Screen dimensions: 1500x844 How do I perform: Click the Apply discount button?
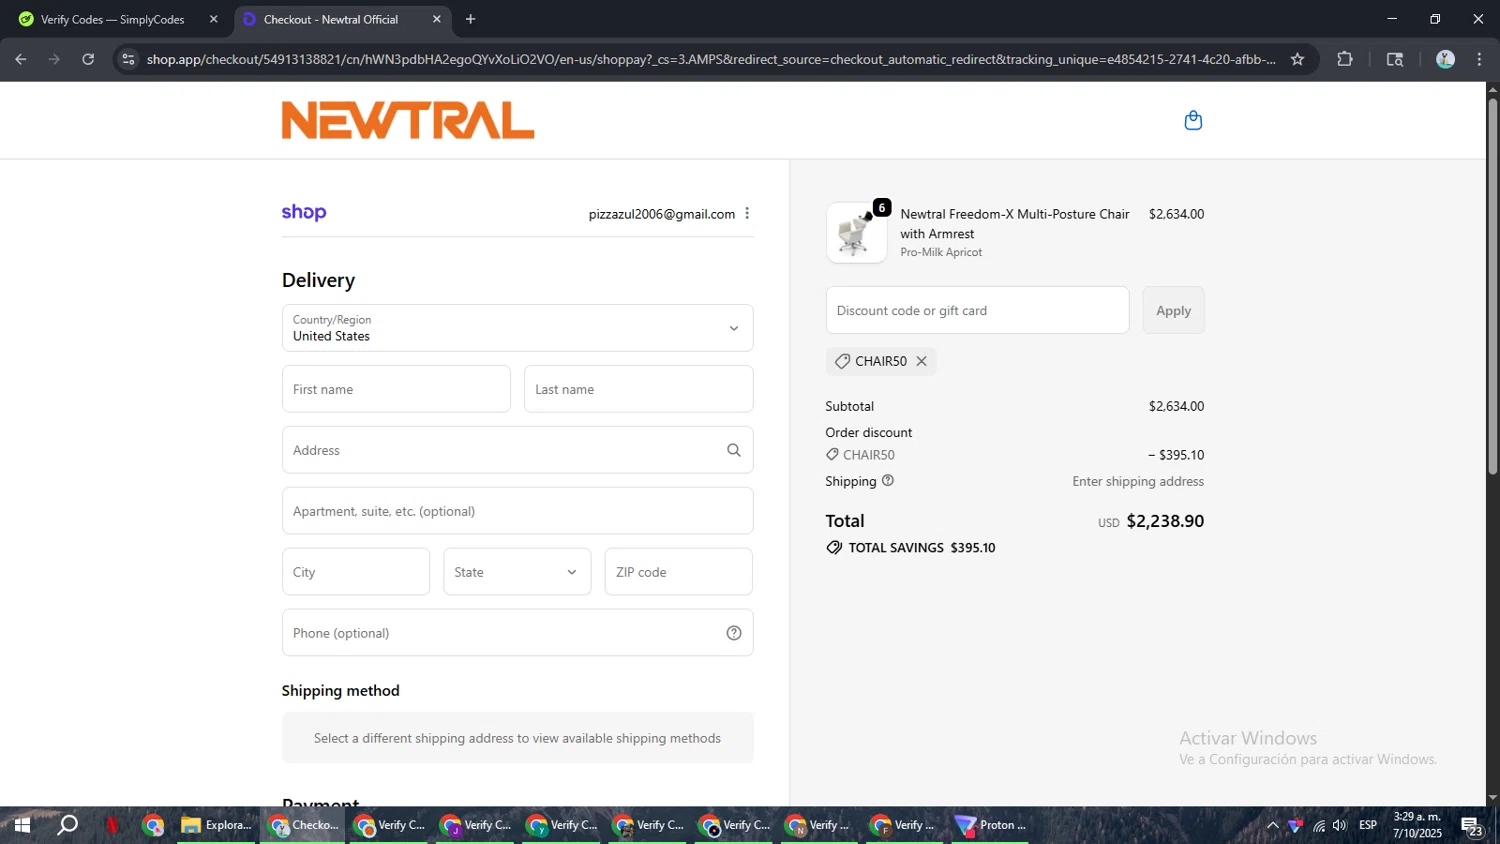(1174, 310)
